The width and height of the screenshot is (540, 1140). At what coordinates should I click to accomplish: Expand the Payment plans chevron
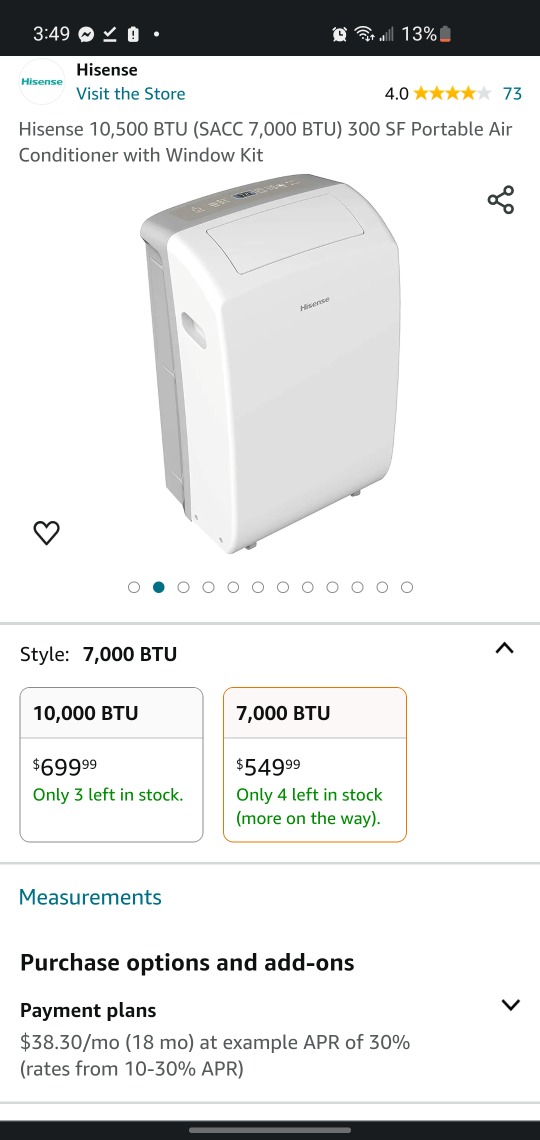(511, 1005)
